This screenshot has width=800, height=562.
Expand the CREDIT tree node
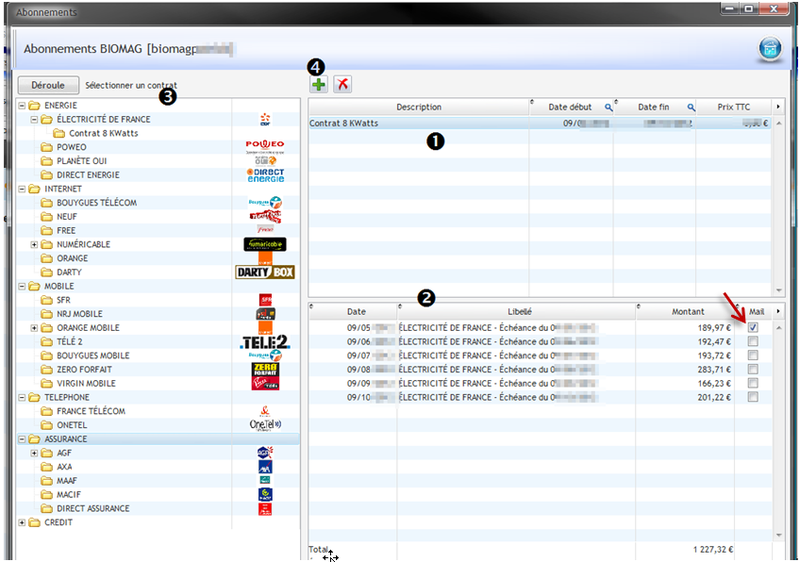tap(22, 522)
